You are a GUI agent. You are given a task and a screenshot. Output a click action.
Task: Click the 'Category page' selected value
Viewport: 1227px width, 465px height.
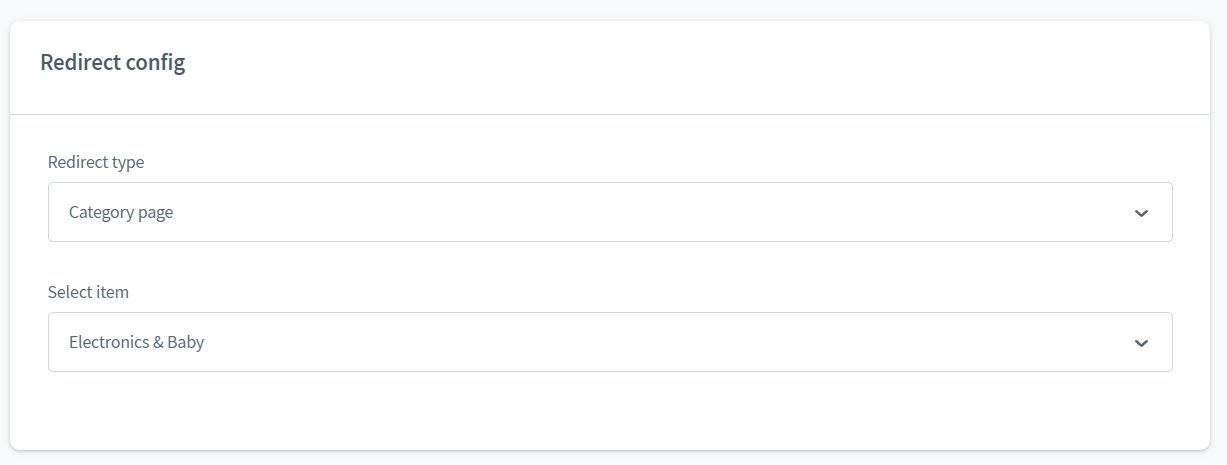pos(121,212)
